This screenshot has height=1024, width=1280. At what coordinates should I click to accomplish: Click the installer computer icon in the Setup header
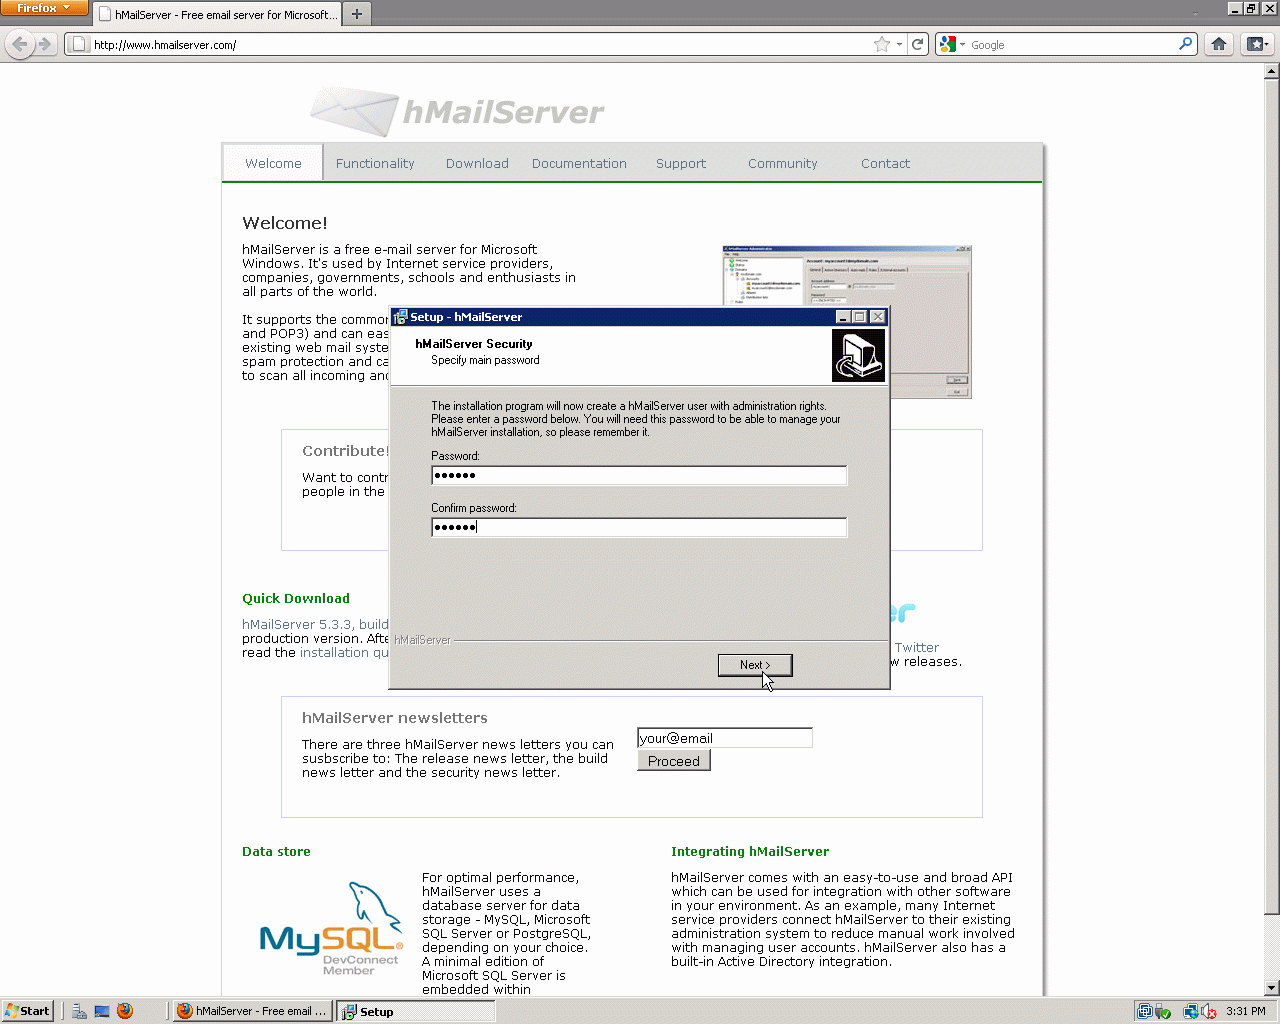click(x=858, y=356)
